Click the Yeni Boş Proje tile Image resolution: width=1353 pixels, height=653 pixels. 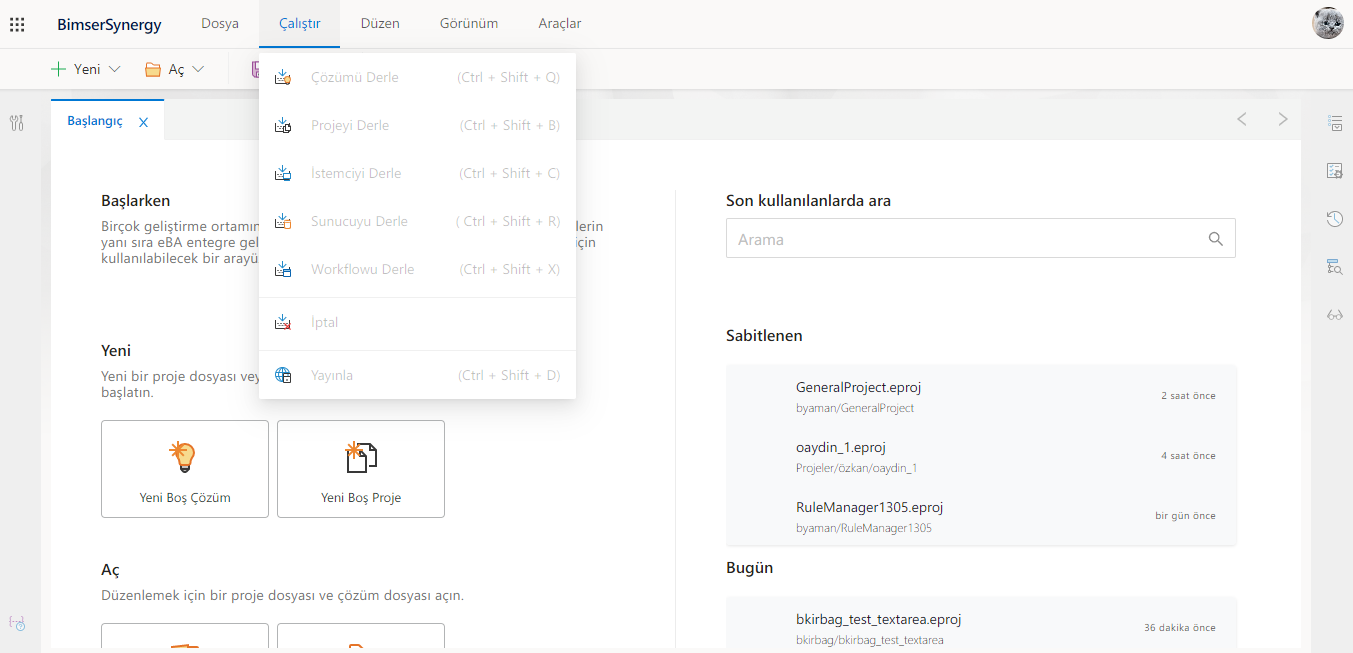tap(361, 469)
